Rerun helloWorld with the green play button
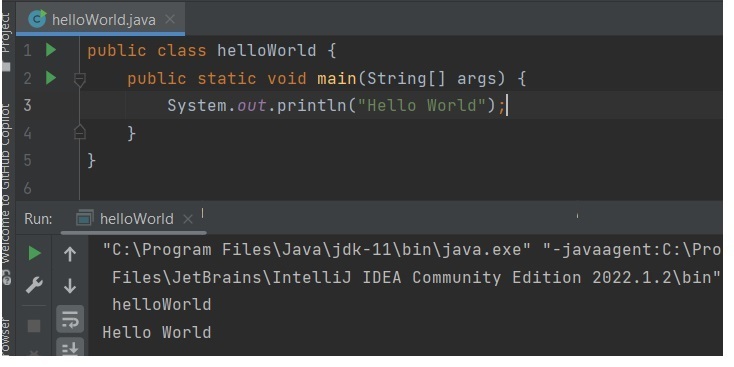 (34, 253)
